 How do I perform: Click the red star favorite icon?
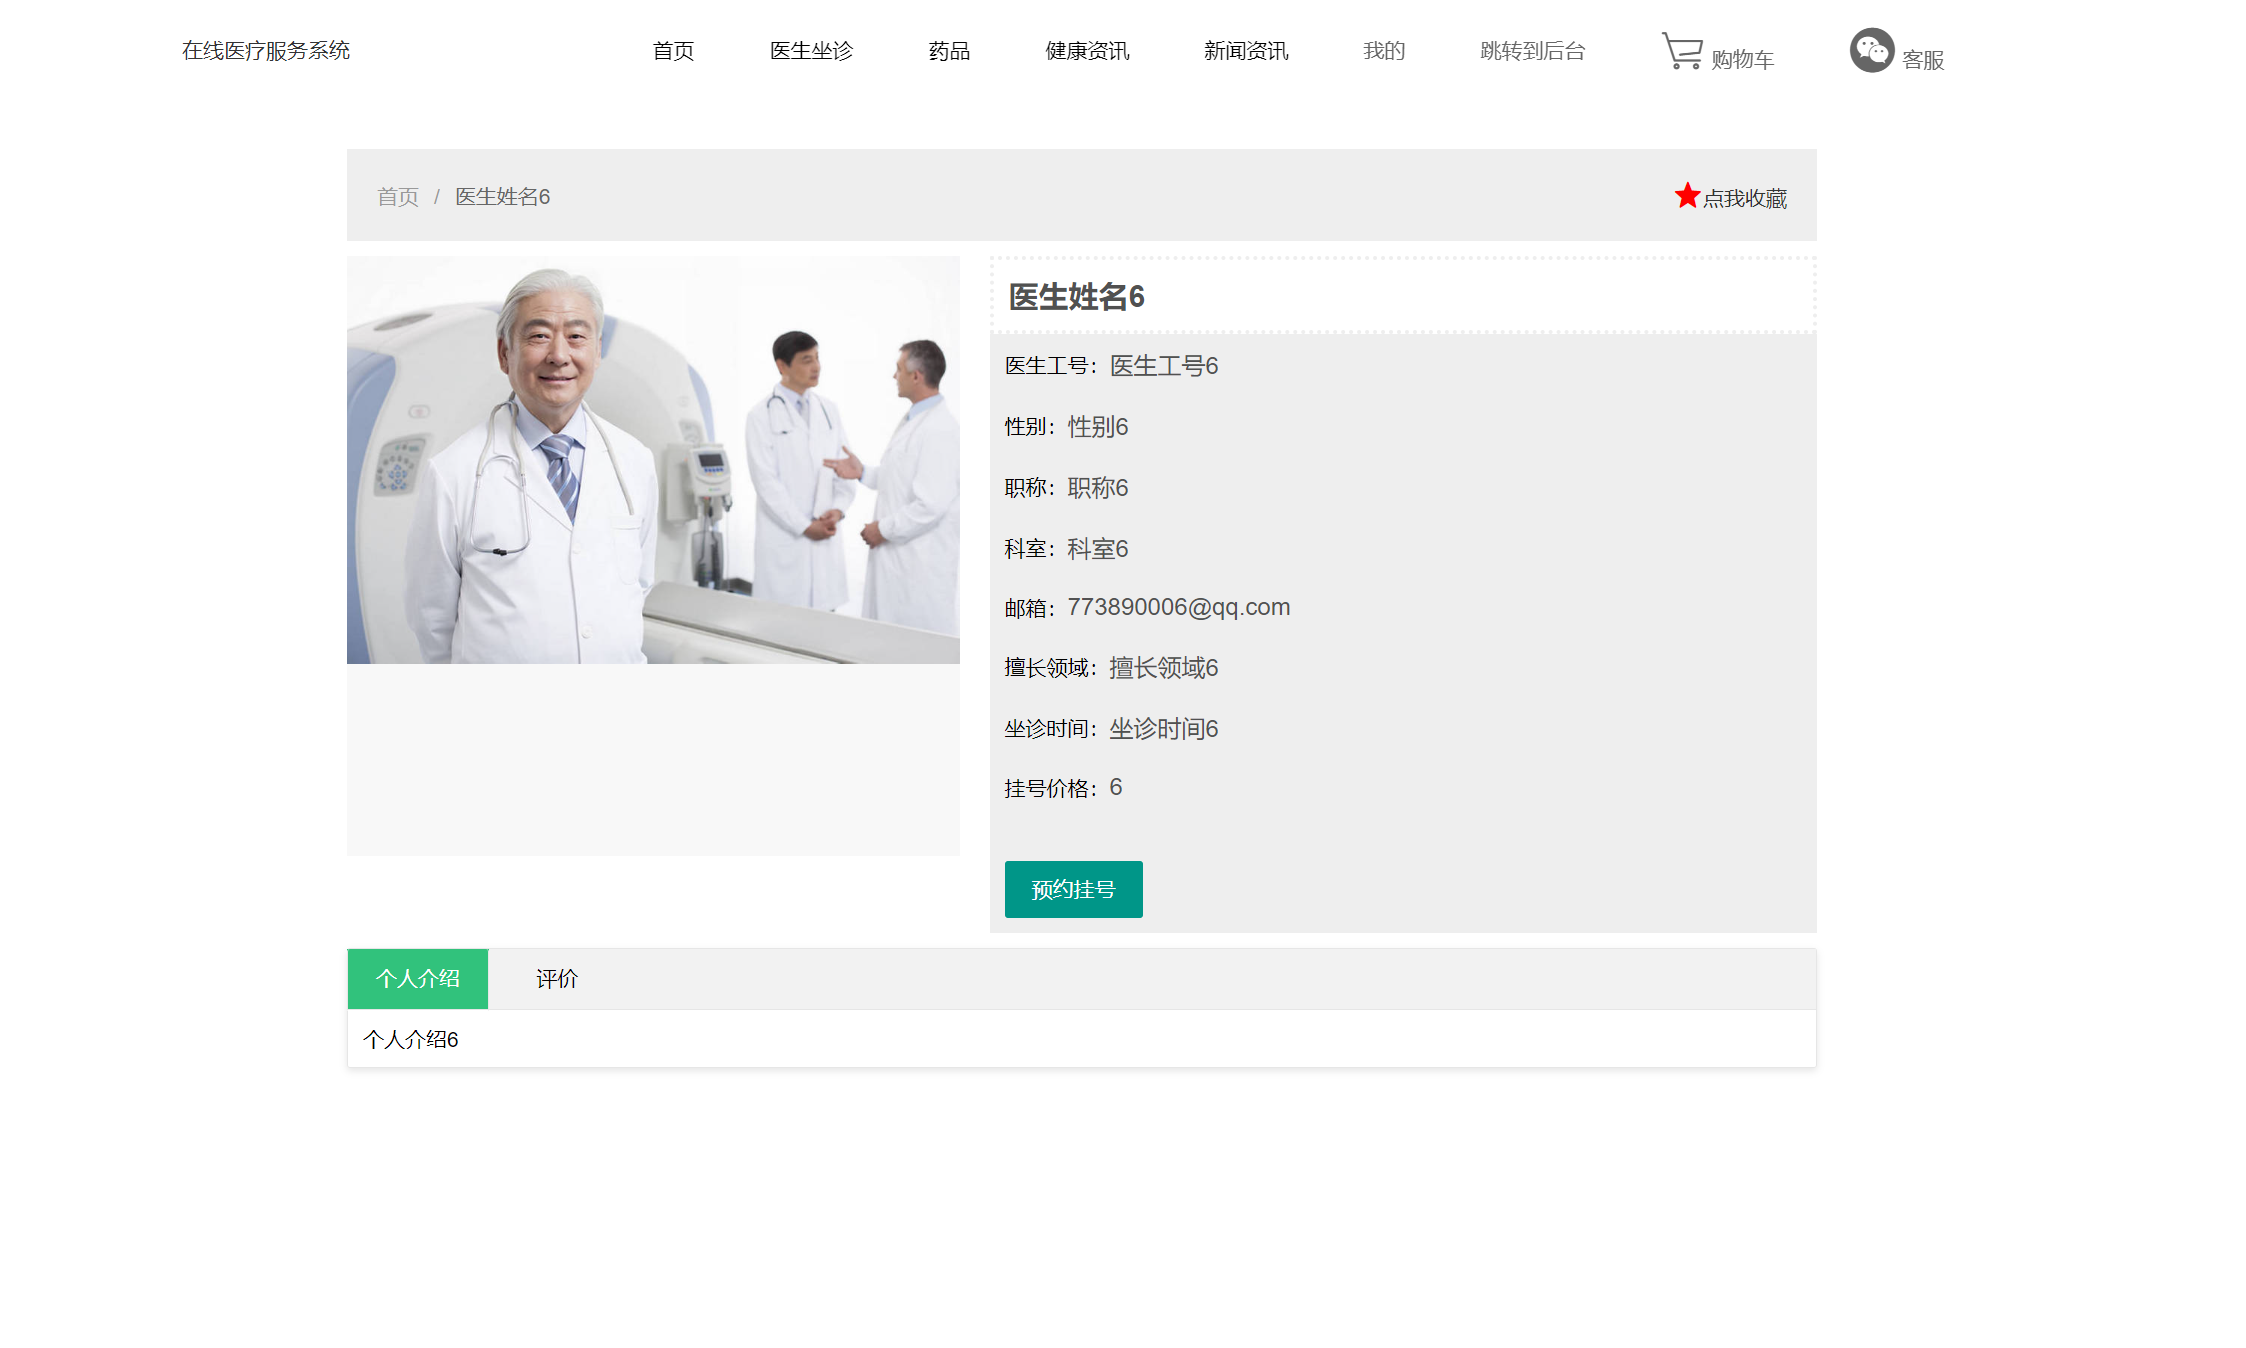point(1686,196)
